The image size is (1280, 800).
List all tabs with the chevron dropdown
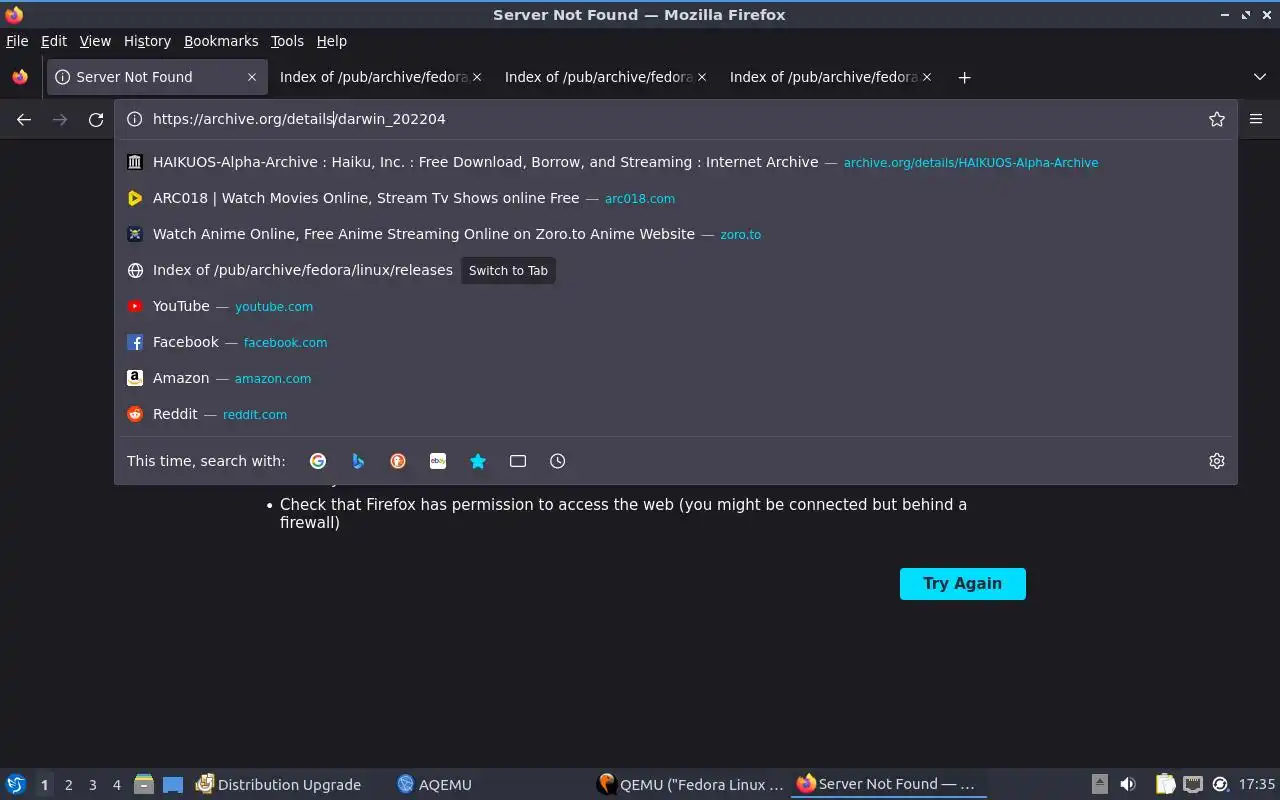pyautogui.click(x=1260, y=77)
